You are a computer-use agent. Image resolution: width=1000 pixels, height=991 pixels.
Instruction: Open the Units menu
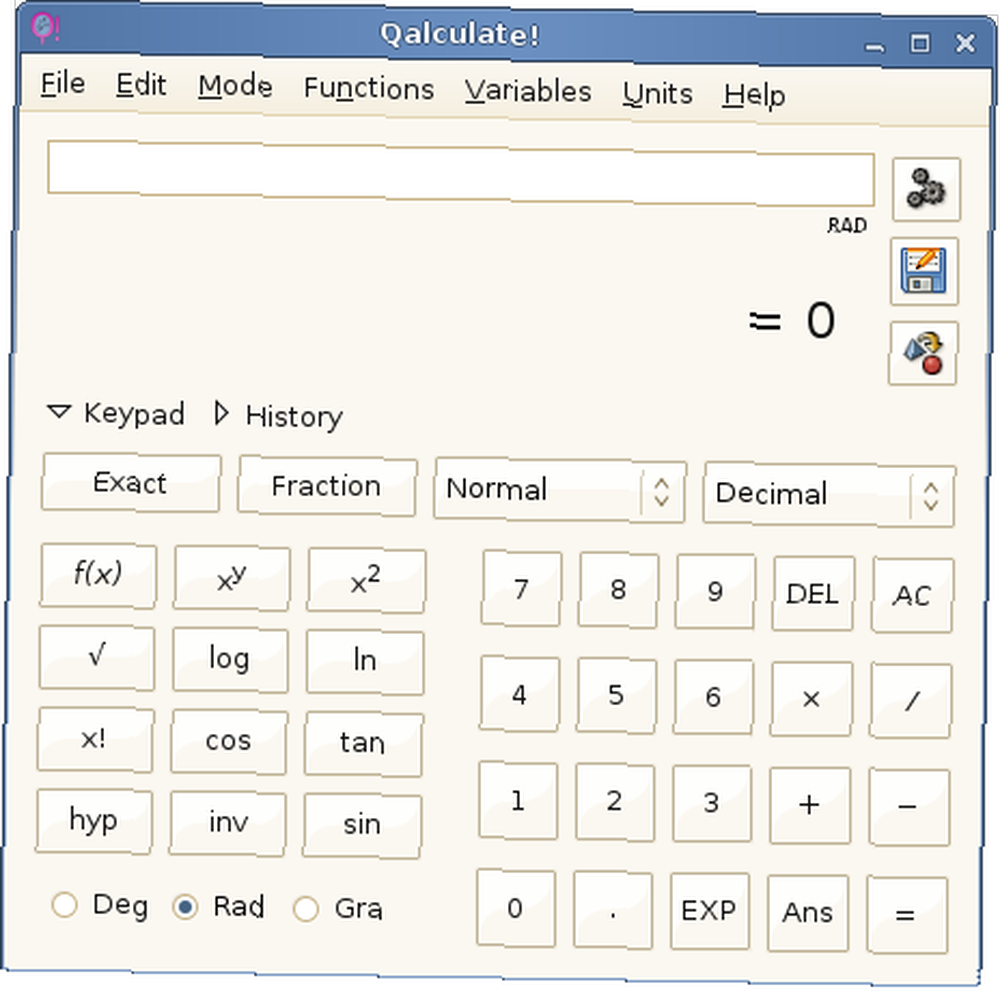(x=658, y=94)
